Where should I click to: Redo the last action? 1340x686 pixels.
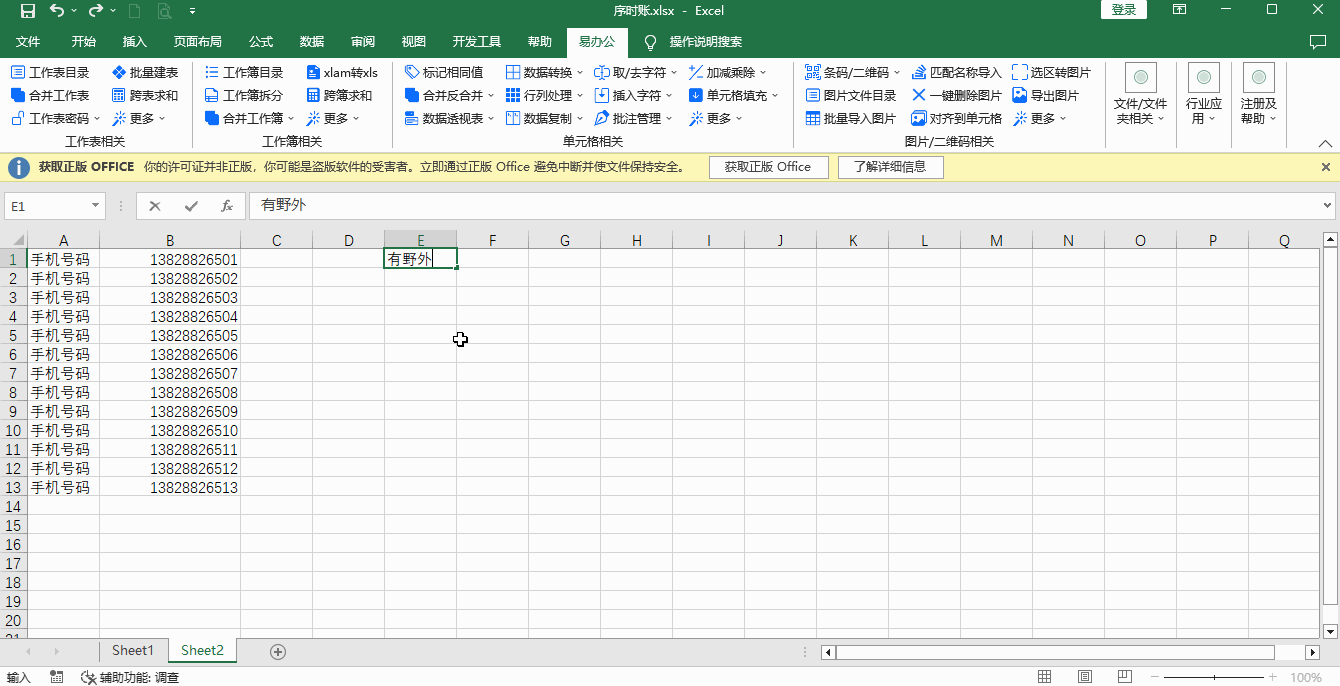[96, 11]
